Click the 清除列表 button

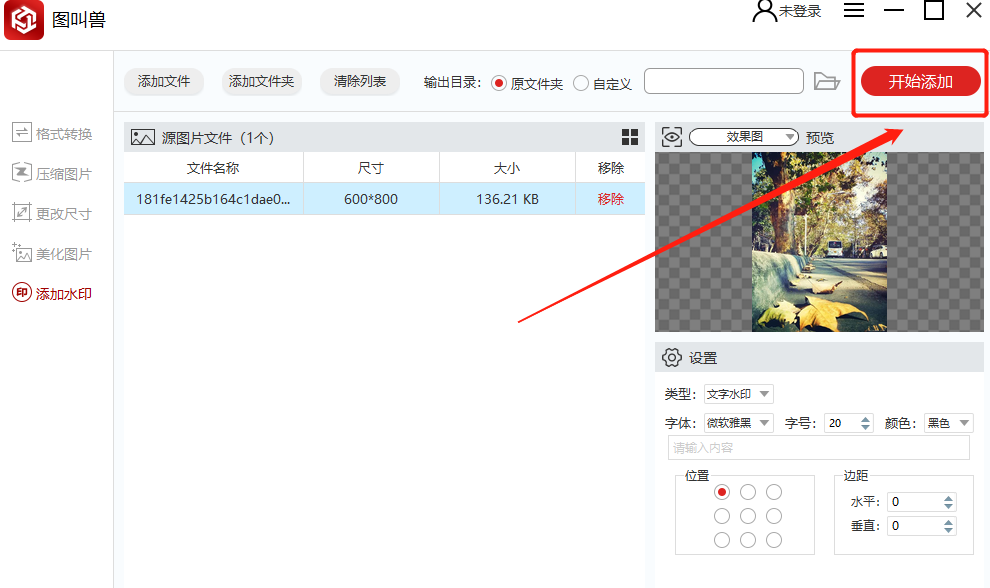click(x=360, y=81)
